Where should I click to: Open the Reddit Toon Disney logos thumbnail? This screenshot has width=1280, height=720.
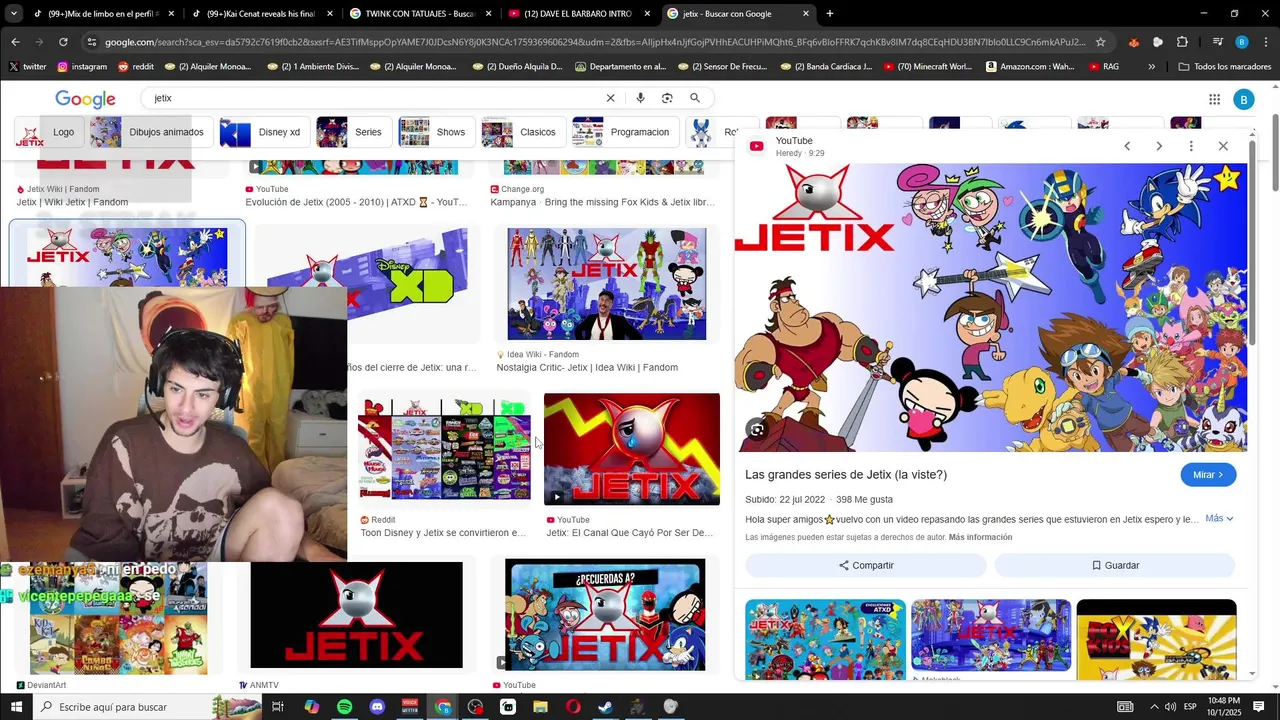[x=445, y=449]
